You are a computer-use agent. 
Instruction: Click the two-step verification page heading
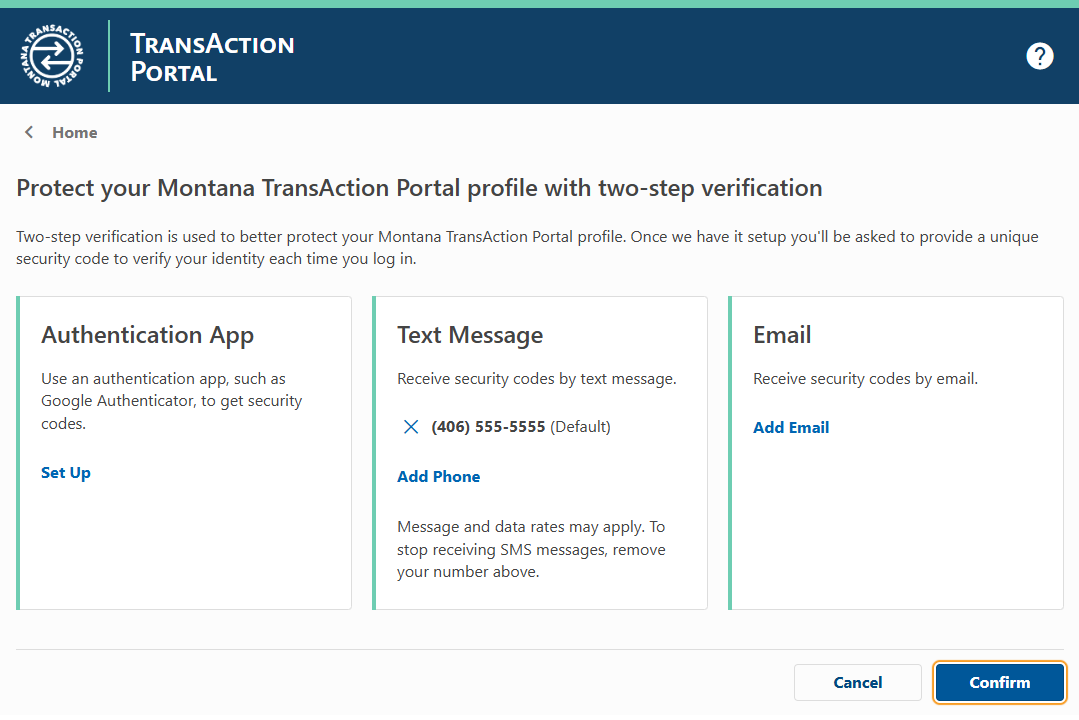coord(419,188)
